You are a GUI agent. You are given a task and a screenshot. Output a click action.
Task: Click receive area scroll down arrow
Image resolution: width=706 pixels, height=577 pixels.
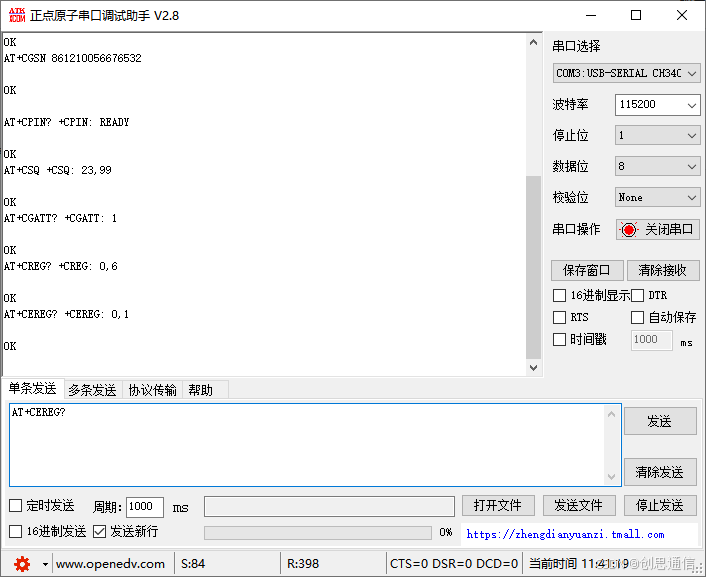point(534,368)
